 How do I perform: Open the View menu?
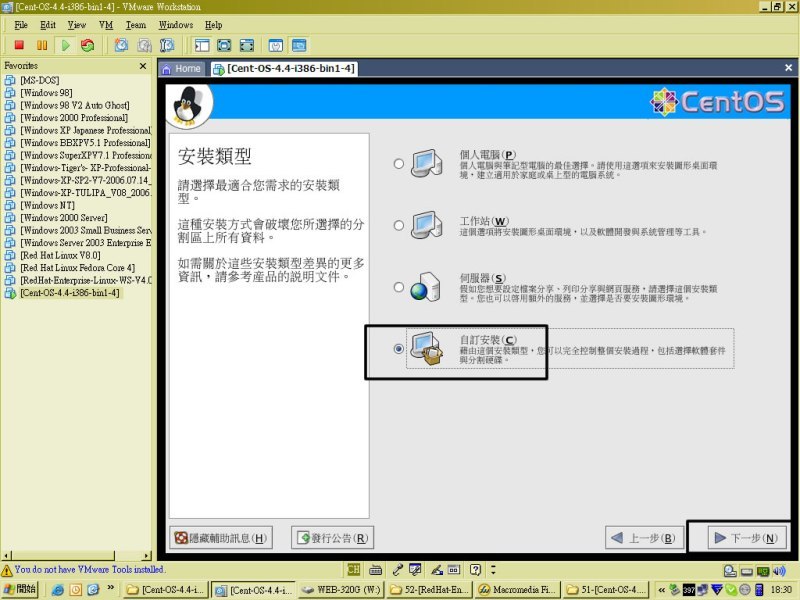coord(77,25)
